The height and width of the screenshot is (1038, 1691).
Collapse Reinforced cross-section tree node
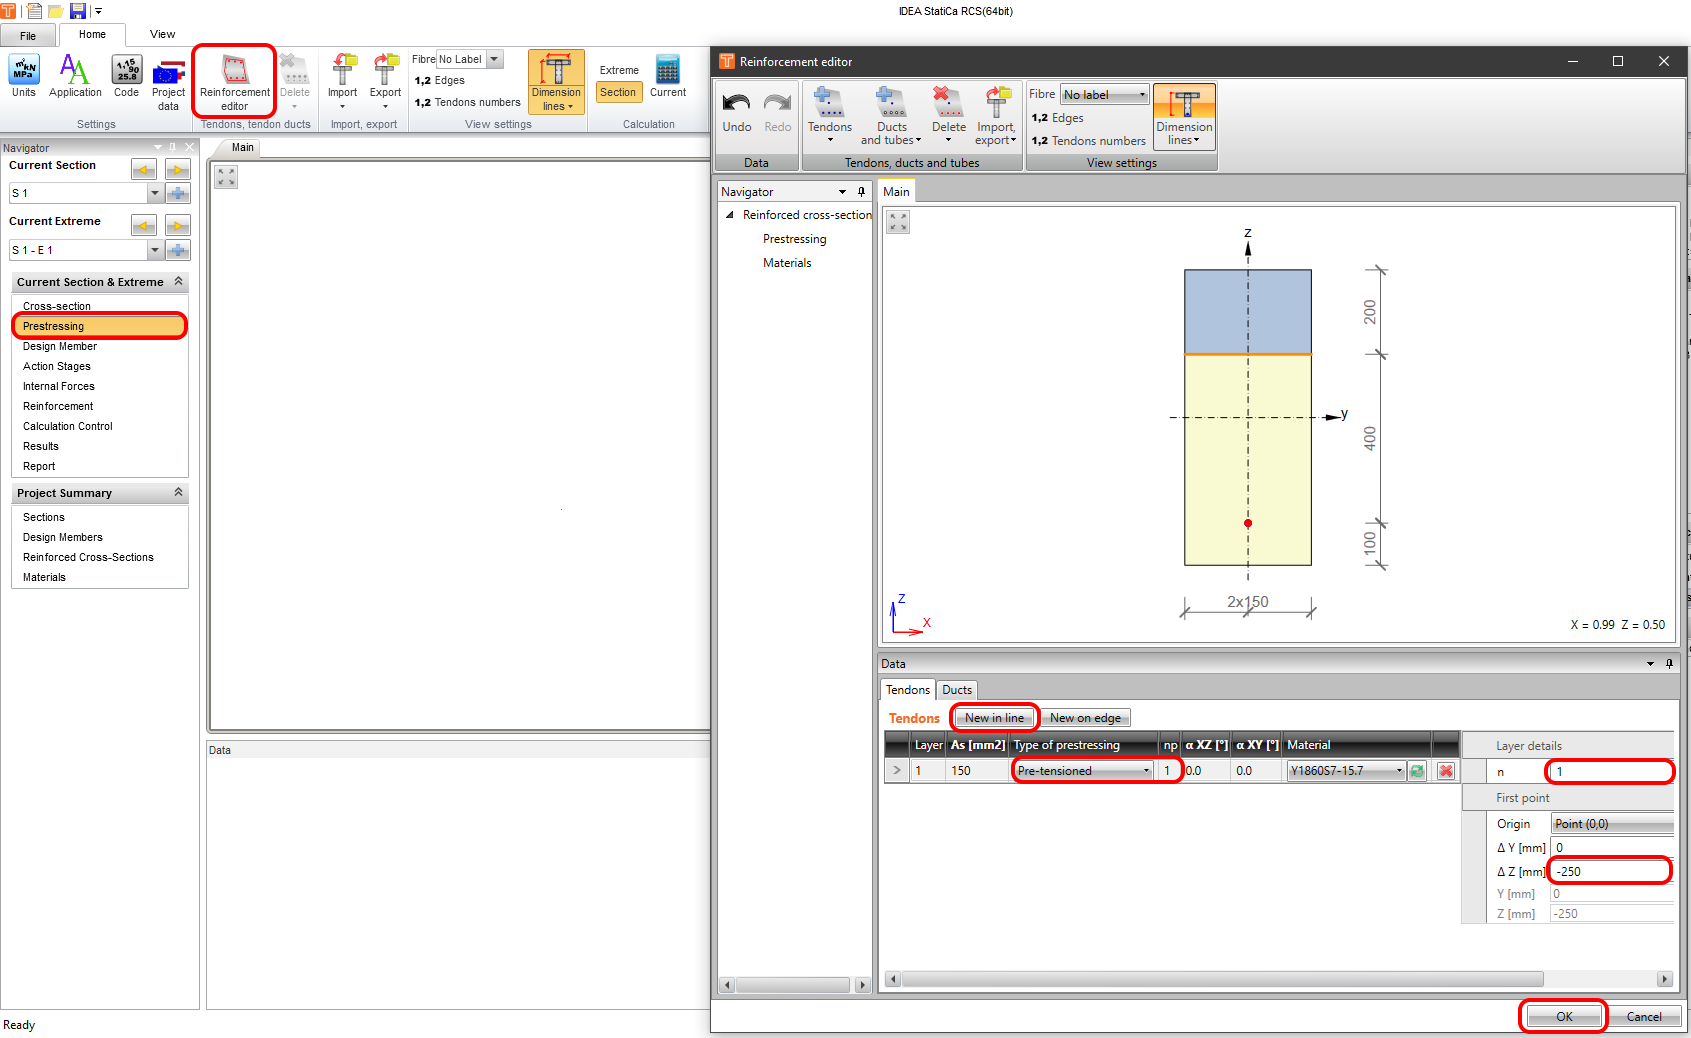pyautogui.click(x=730, y=215)
